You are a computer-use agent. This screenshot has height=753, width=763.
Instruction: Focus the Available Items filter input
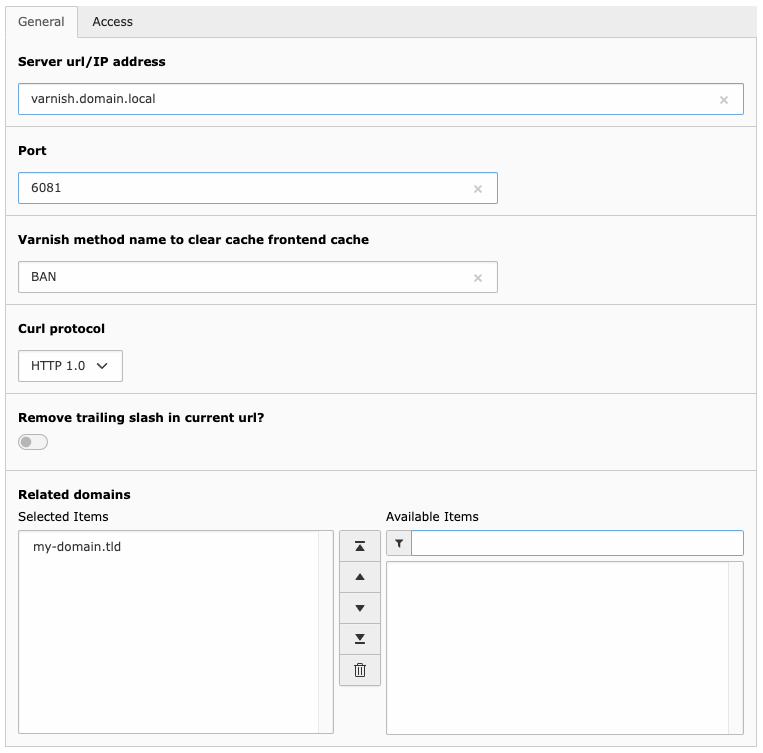point(577,543)
